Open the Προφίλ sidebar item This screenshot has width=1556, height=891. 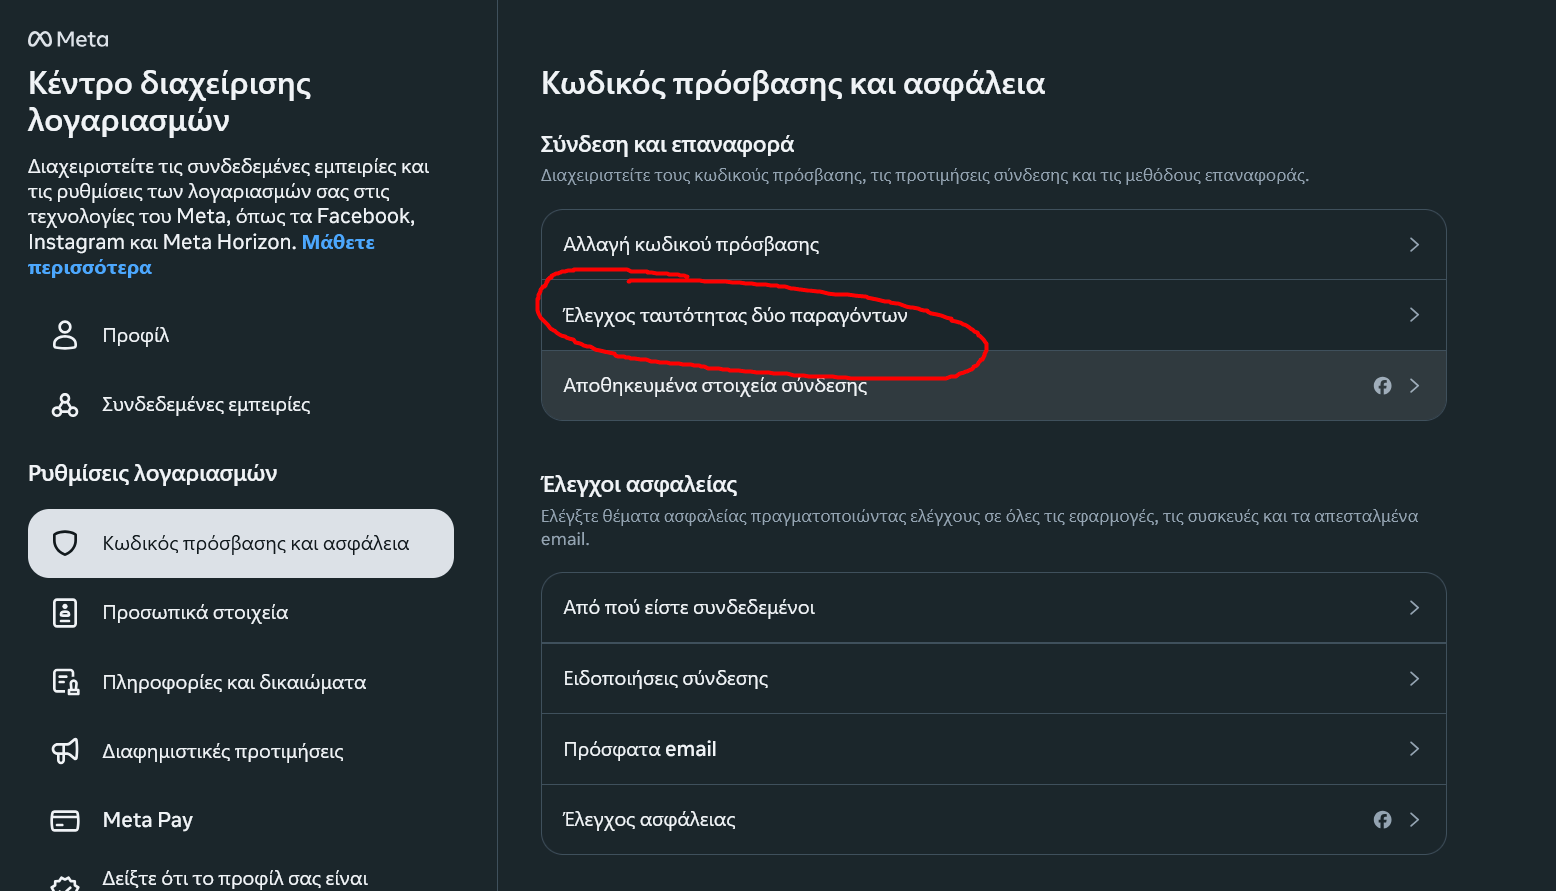(x=241, y=335)
